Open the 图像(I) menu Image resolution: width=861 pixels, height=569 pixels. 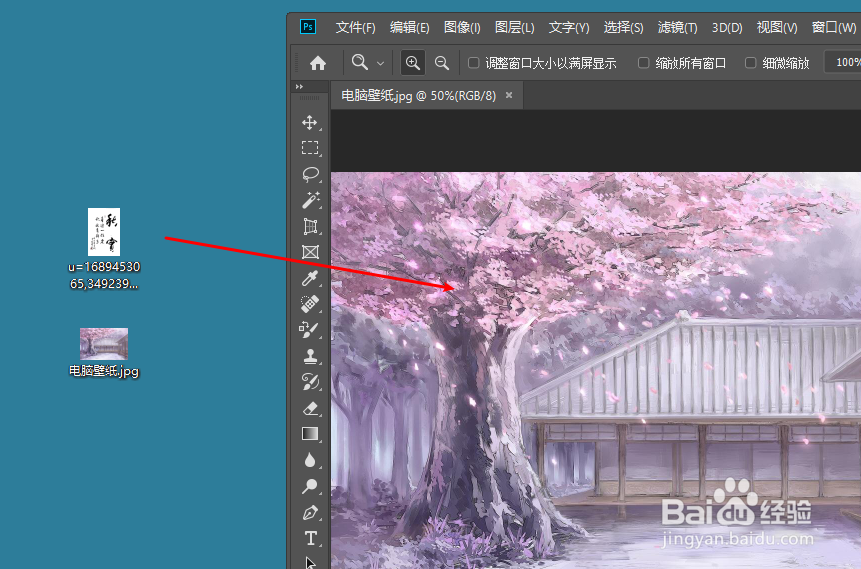(462, 27)
